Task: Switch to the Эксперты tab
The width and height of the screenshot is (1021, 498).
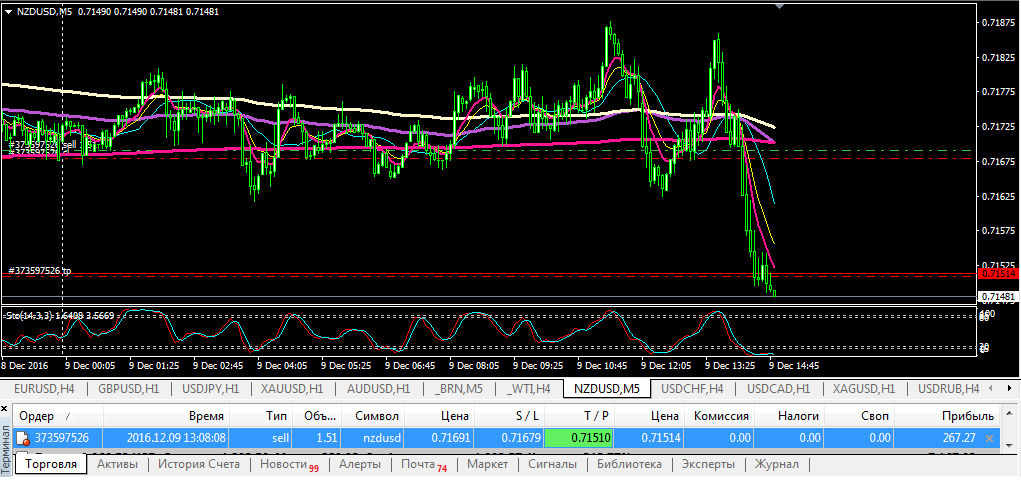Action: (708, 464)
